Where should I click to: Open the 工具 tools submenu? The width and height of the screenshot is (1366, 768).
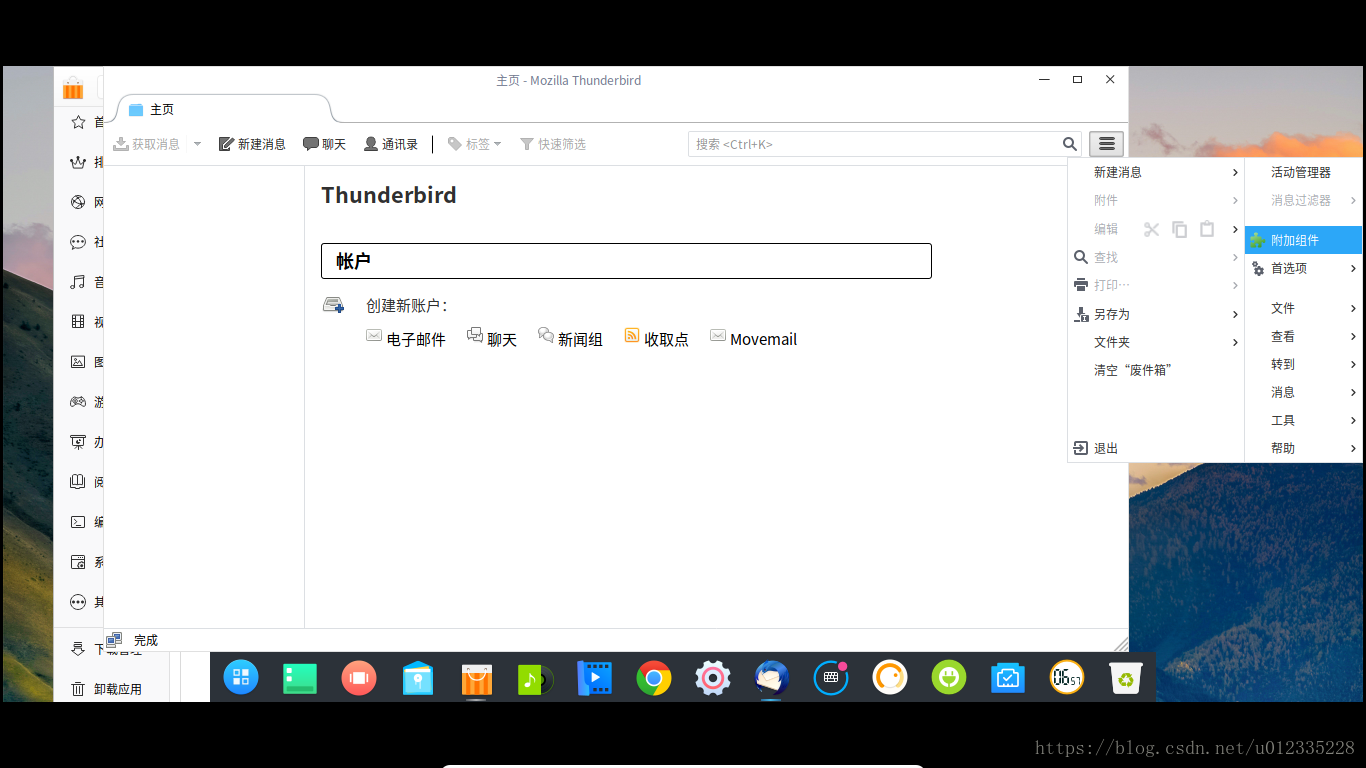click(x=1304, y=420)
